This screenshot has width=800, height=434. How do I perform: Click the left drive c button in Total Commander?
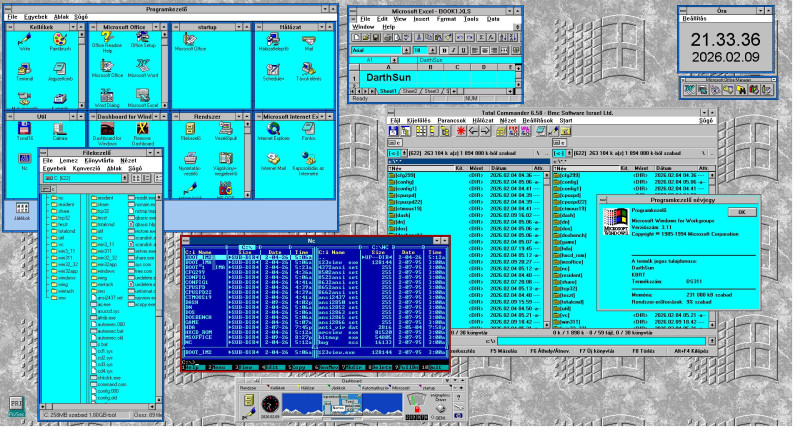point(395,143)
